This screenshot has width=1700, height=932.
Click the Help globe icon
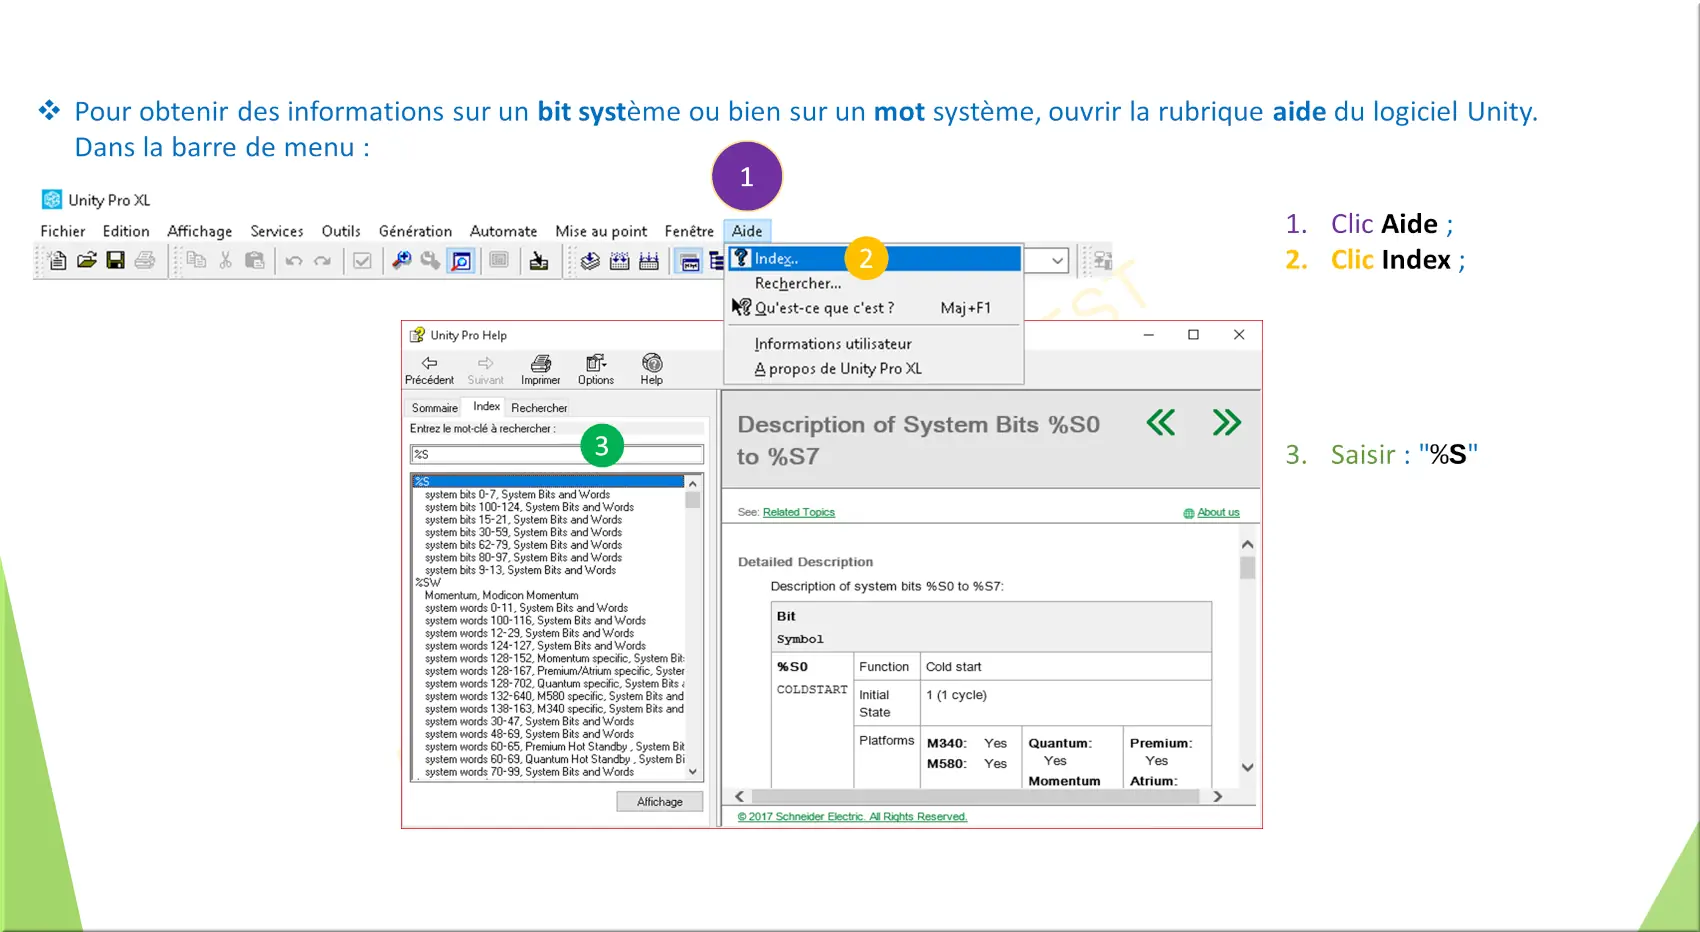click(652, 369)
